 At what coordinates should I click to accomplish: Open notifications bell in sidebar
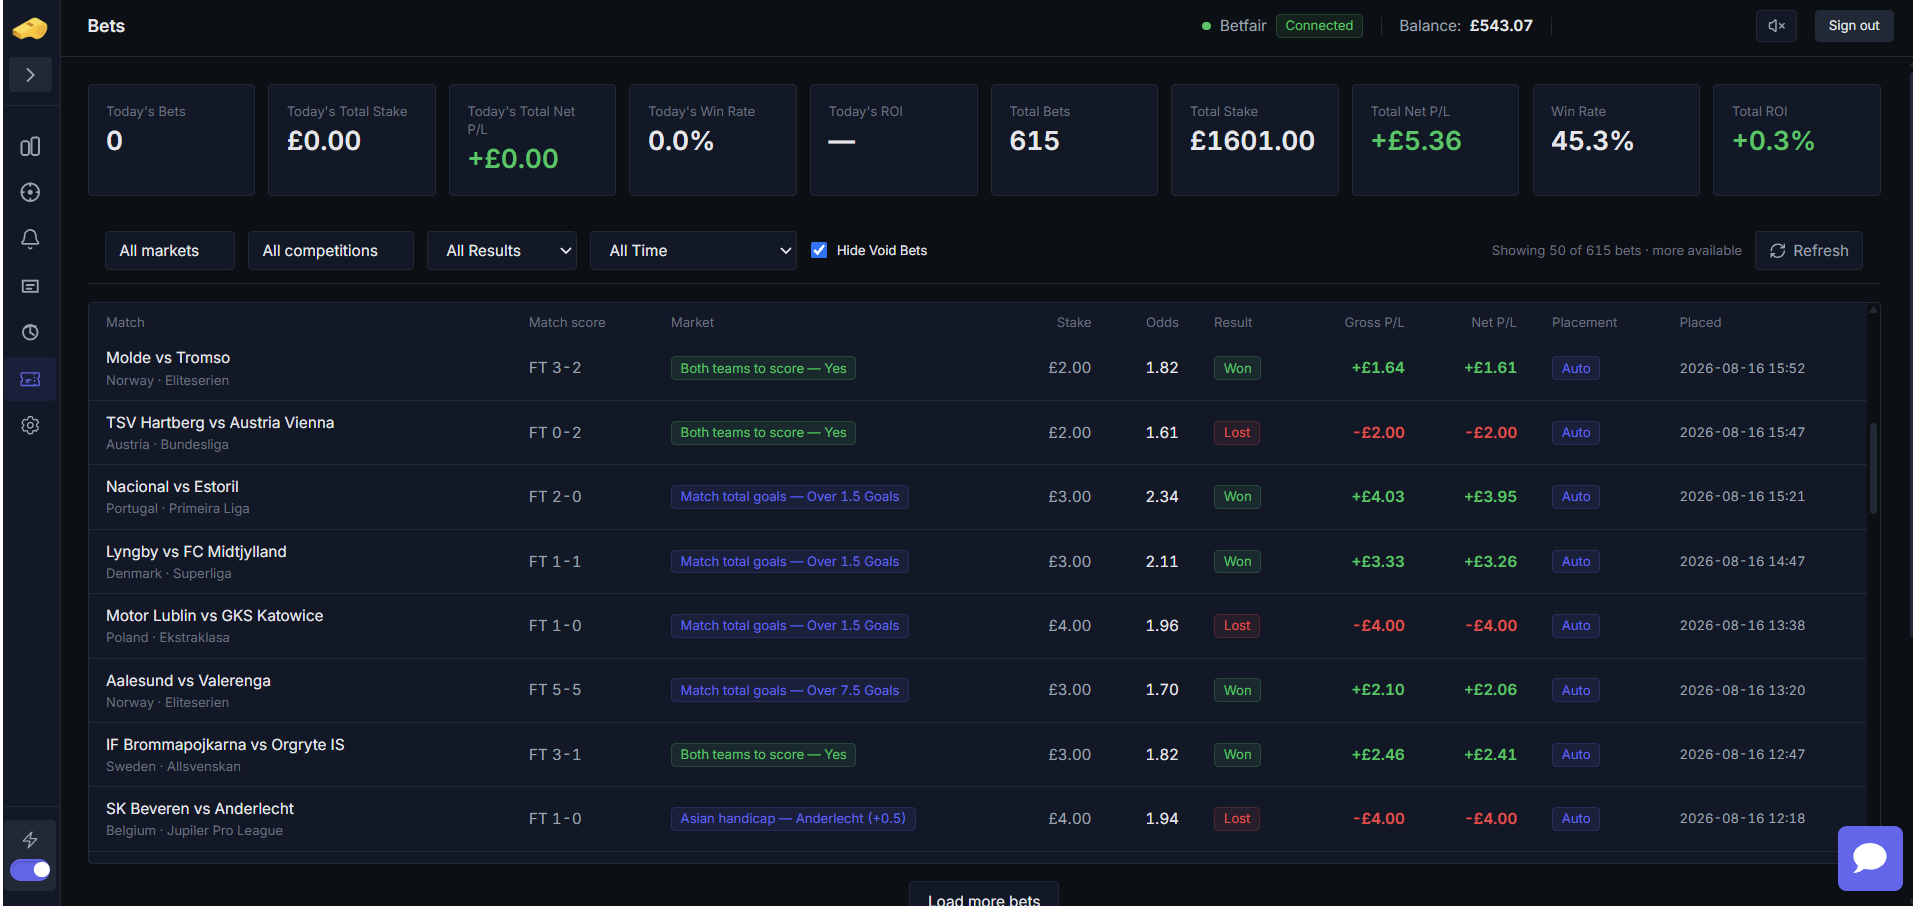pos(30,239)
